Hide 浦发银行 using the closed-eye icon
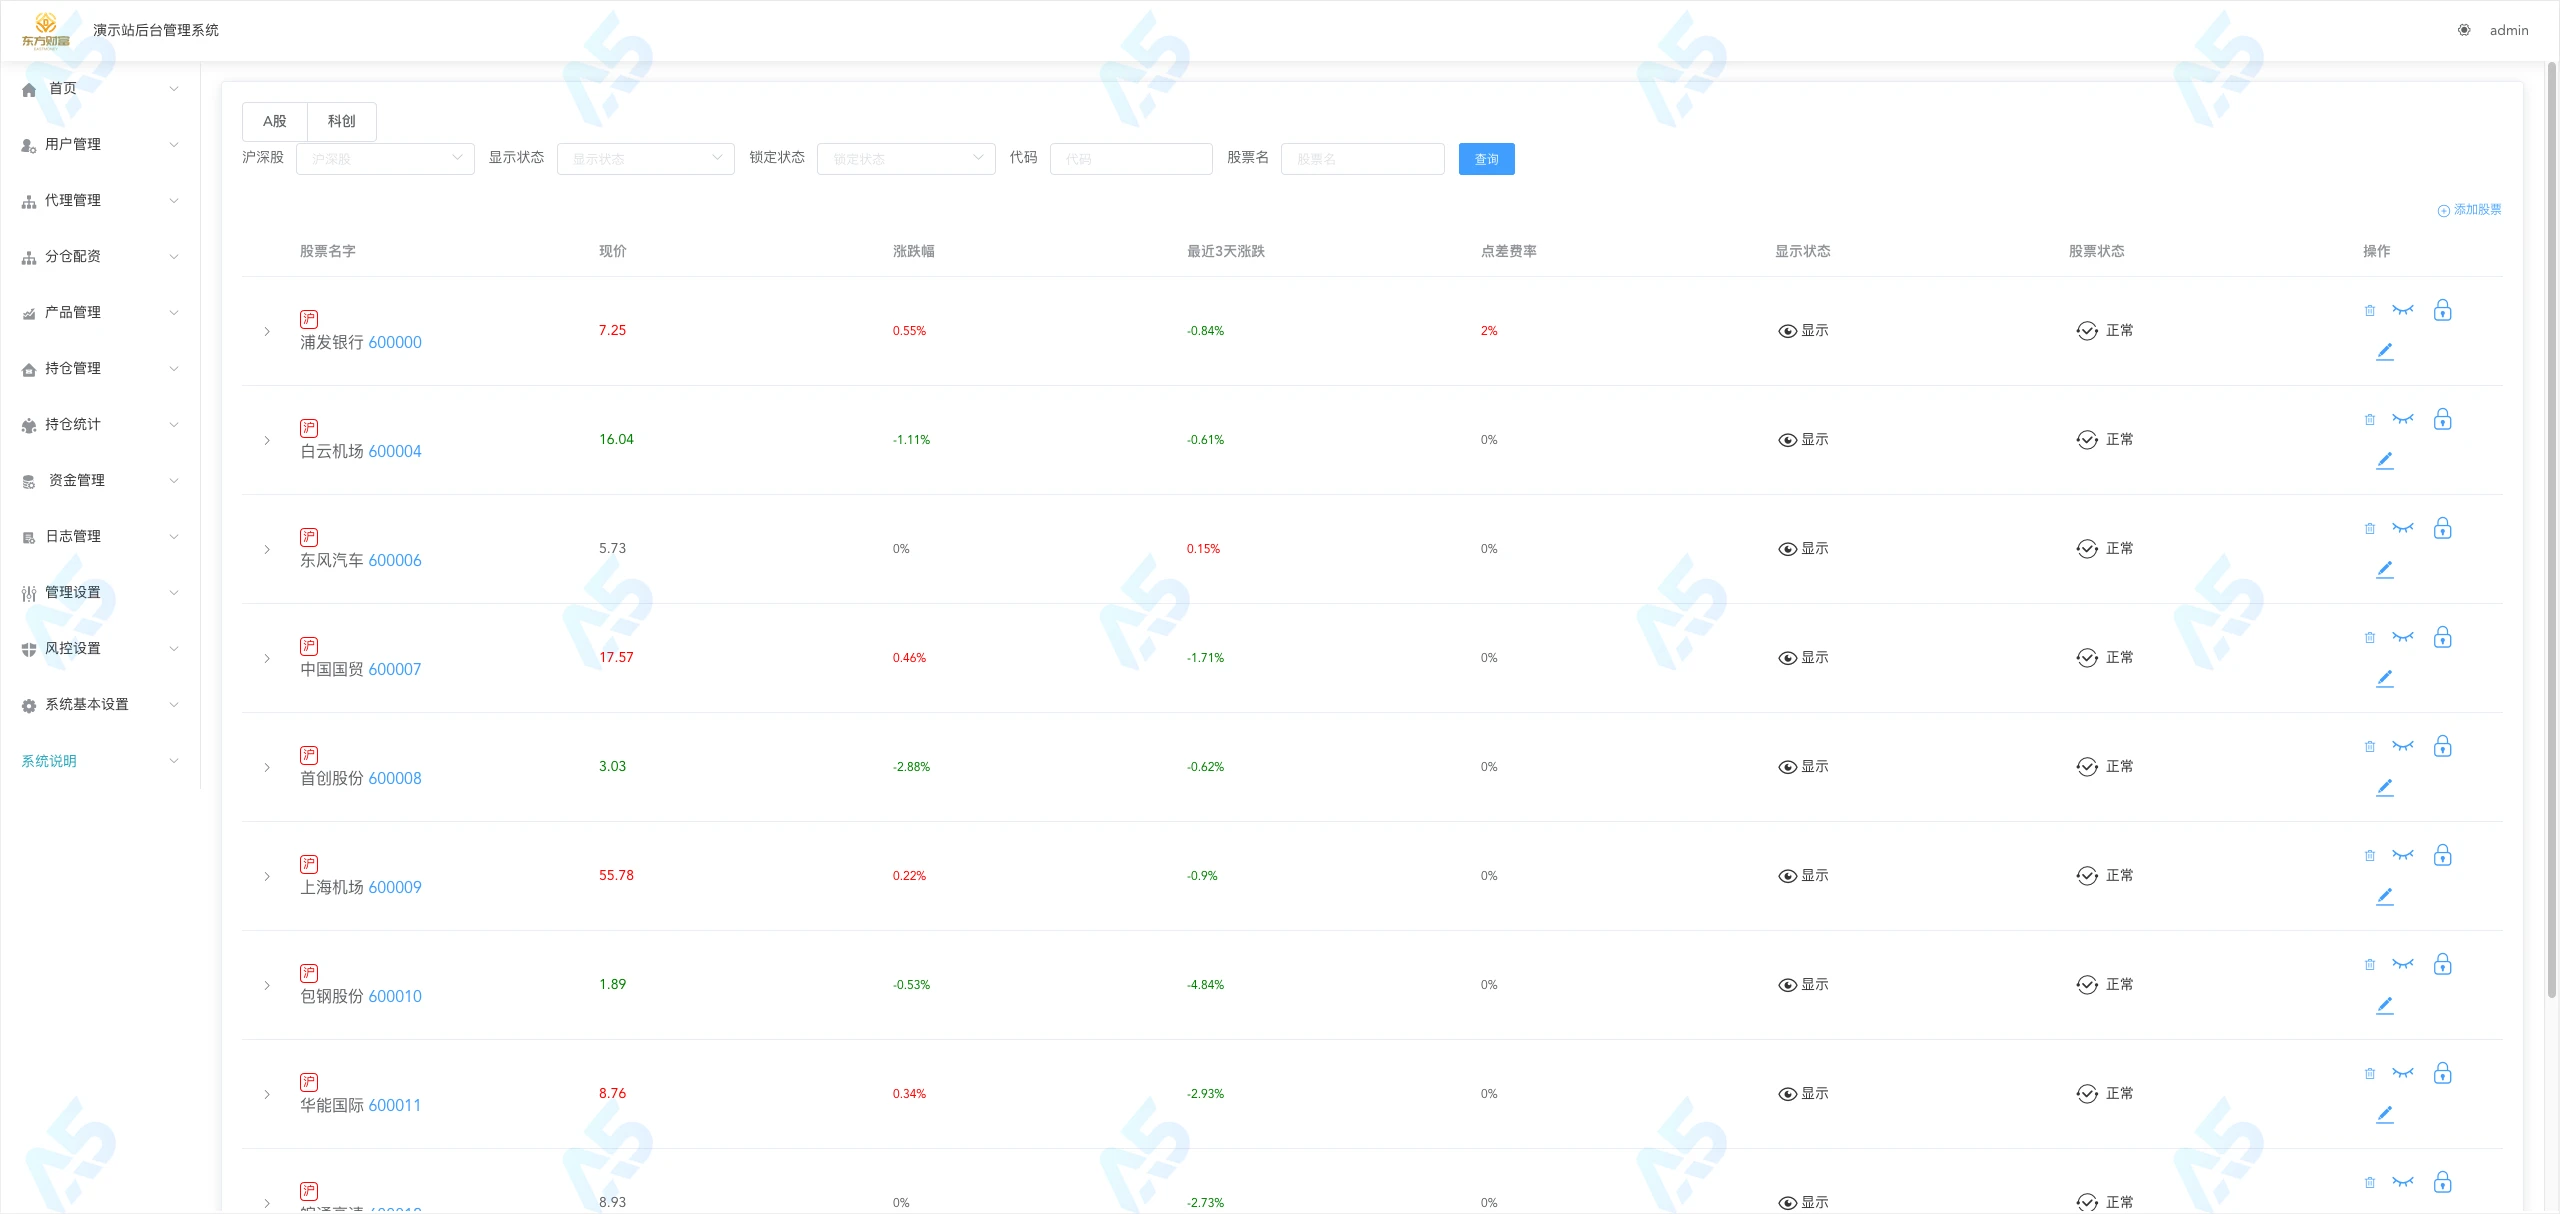Viewport: 2560px width, 1214px height. [x=2403, y=310]
